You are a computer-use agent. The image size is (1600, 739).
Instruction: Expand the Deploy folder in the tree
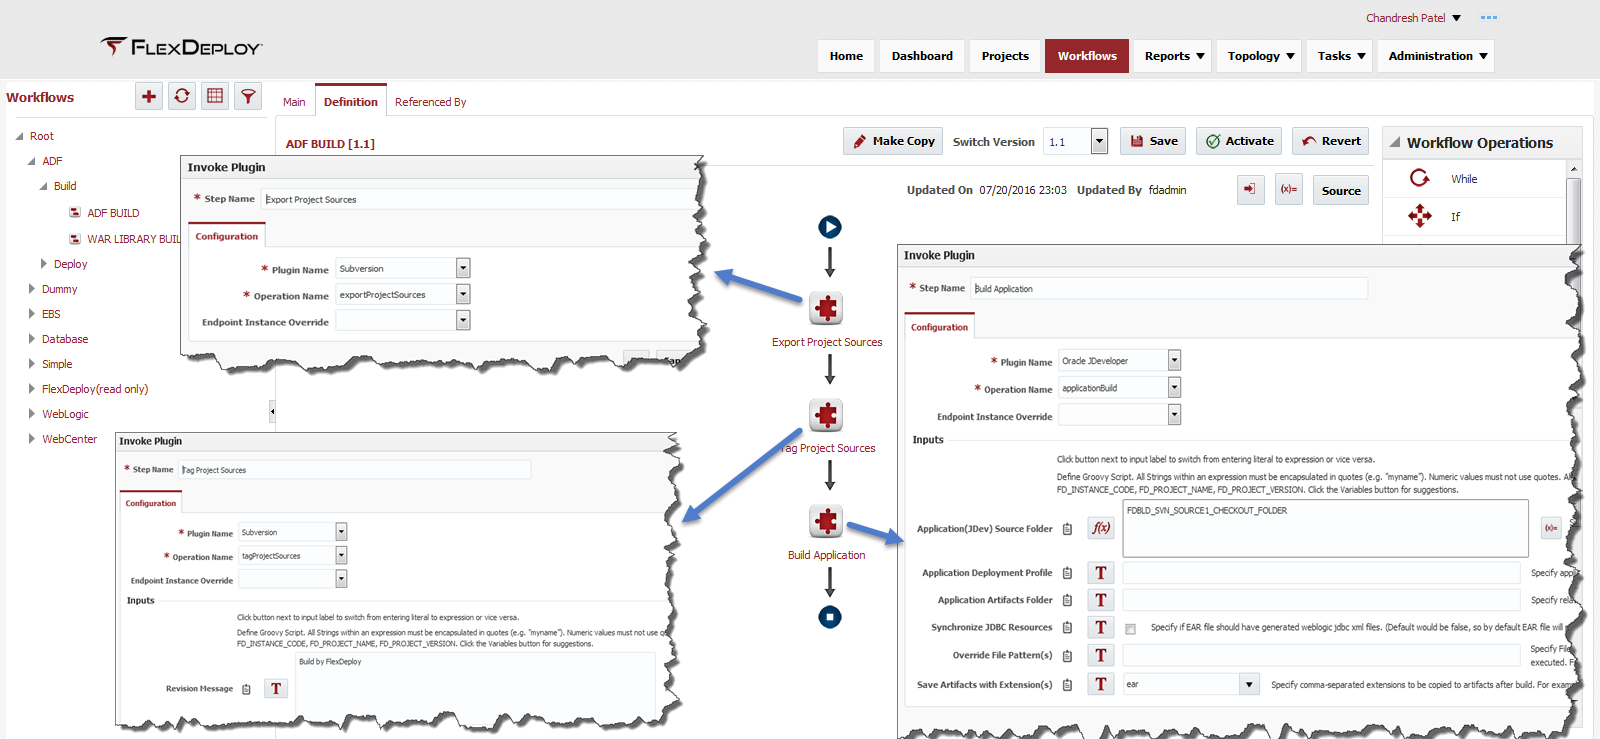point(44,264)
